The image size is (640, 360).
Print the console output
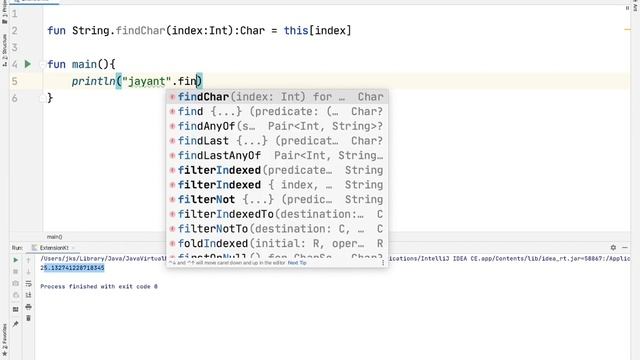click(28, 307)
